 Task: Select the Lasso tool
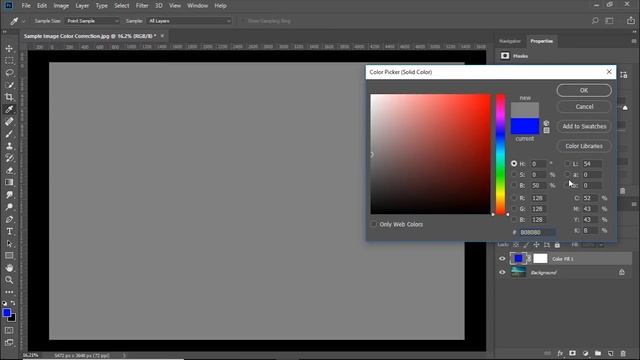(x=9, y=73)
